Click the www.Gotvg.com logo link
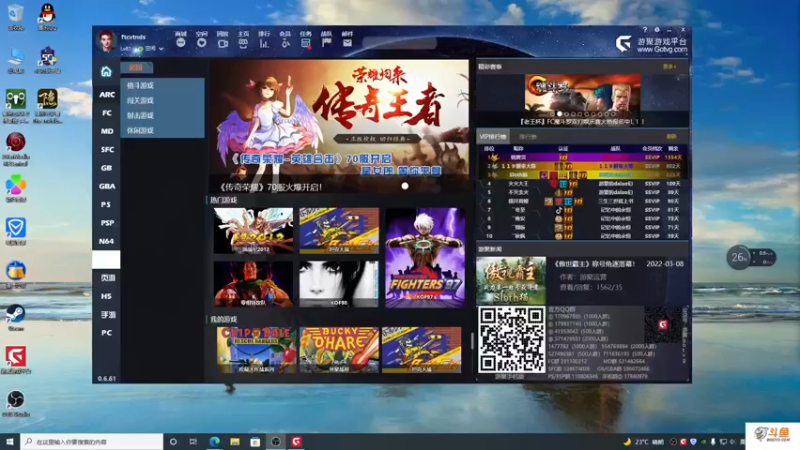Viewport: 800px width, 450px height. [x=662, y=49]
